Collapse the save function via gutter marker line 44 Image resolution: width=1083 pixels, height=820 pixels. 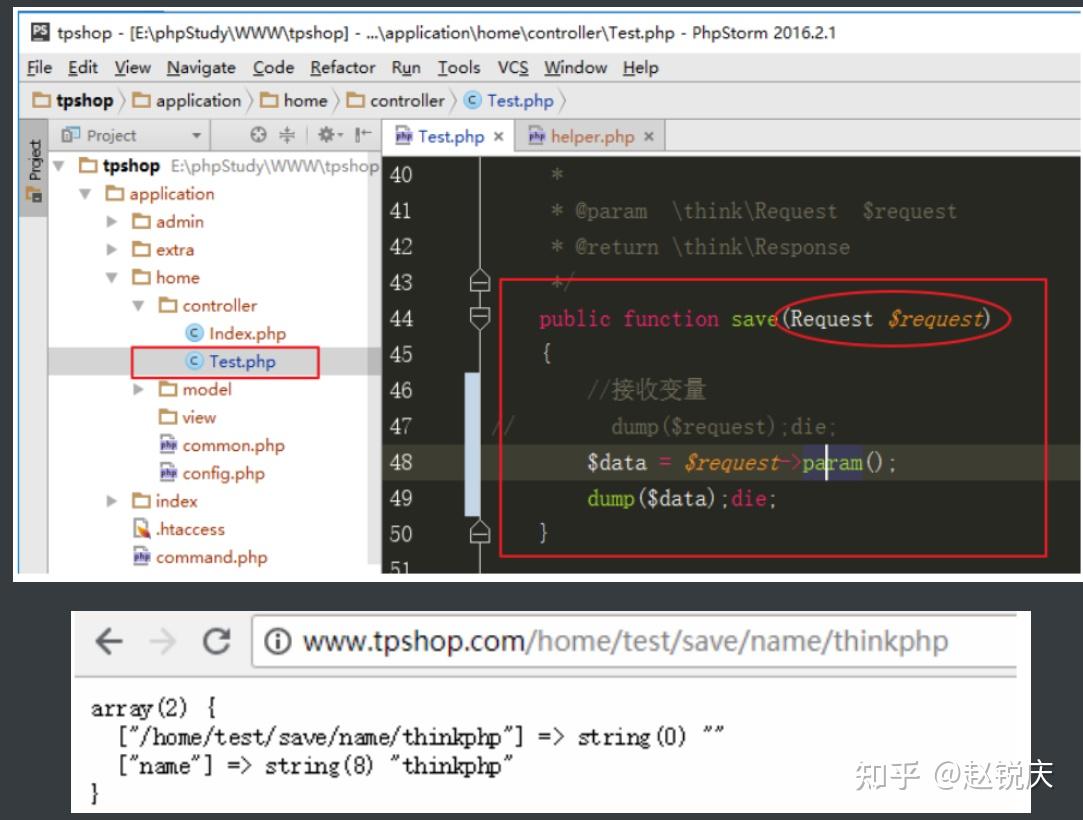[x=478, y=316]
